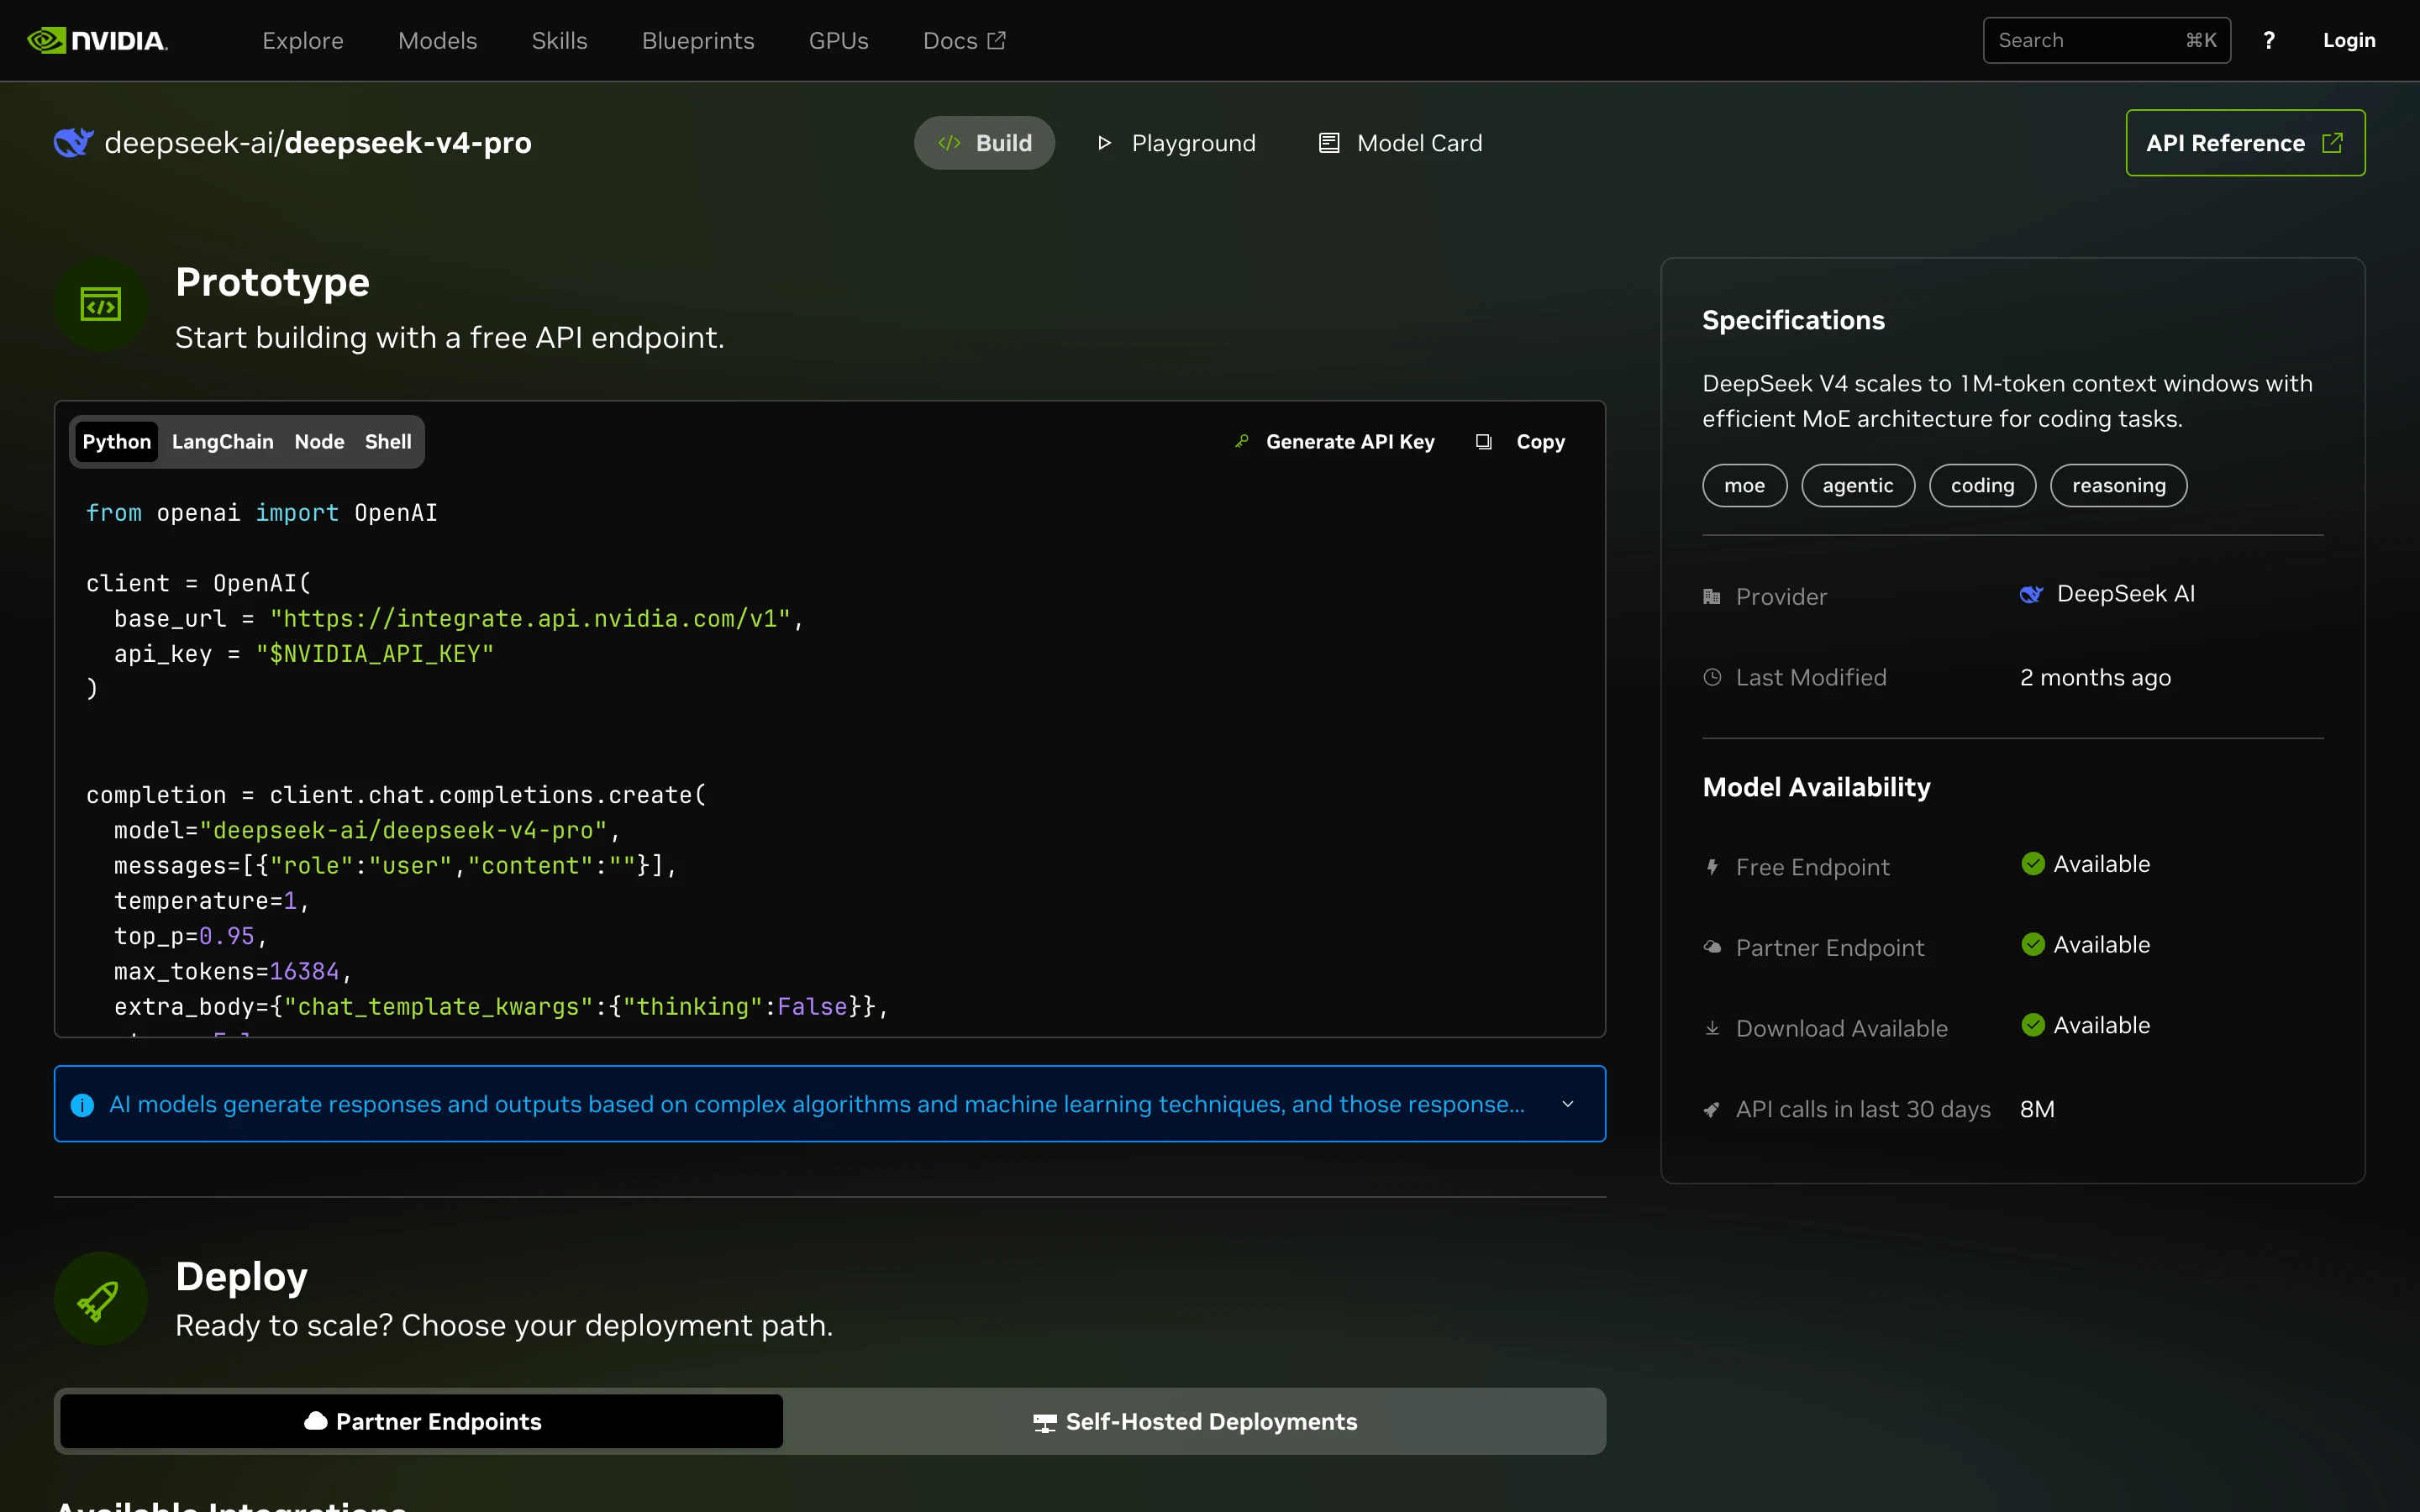
Task: Click the key icon beside Generate API Key
Action: click(x=1242, y=441)
